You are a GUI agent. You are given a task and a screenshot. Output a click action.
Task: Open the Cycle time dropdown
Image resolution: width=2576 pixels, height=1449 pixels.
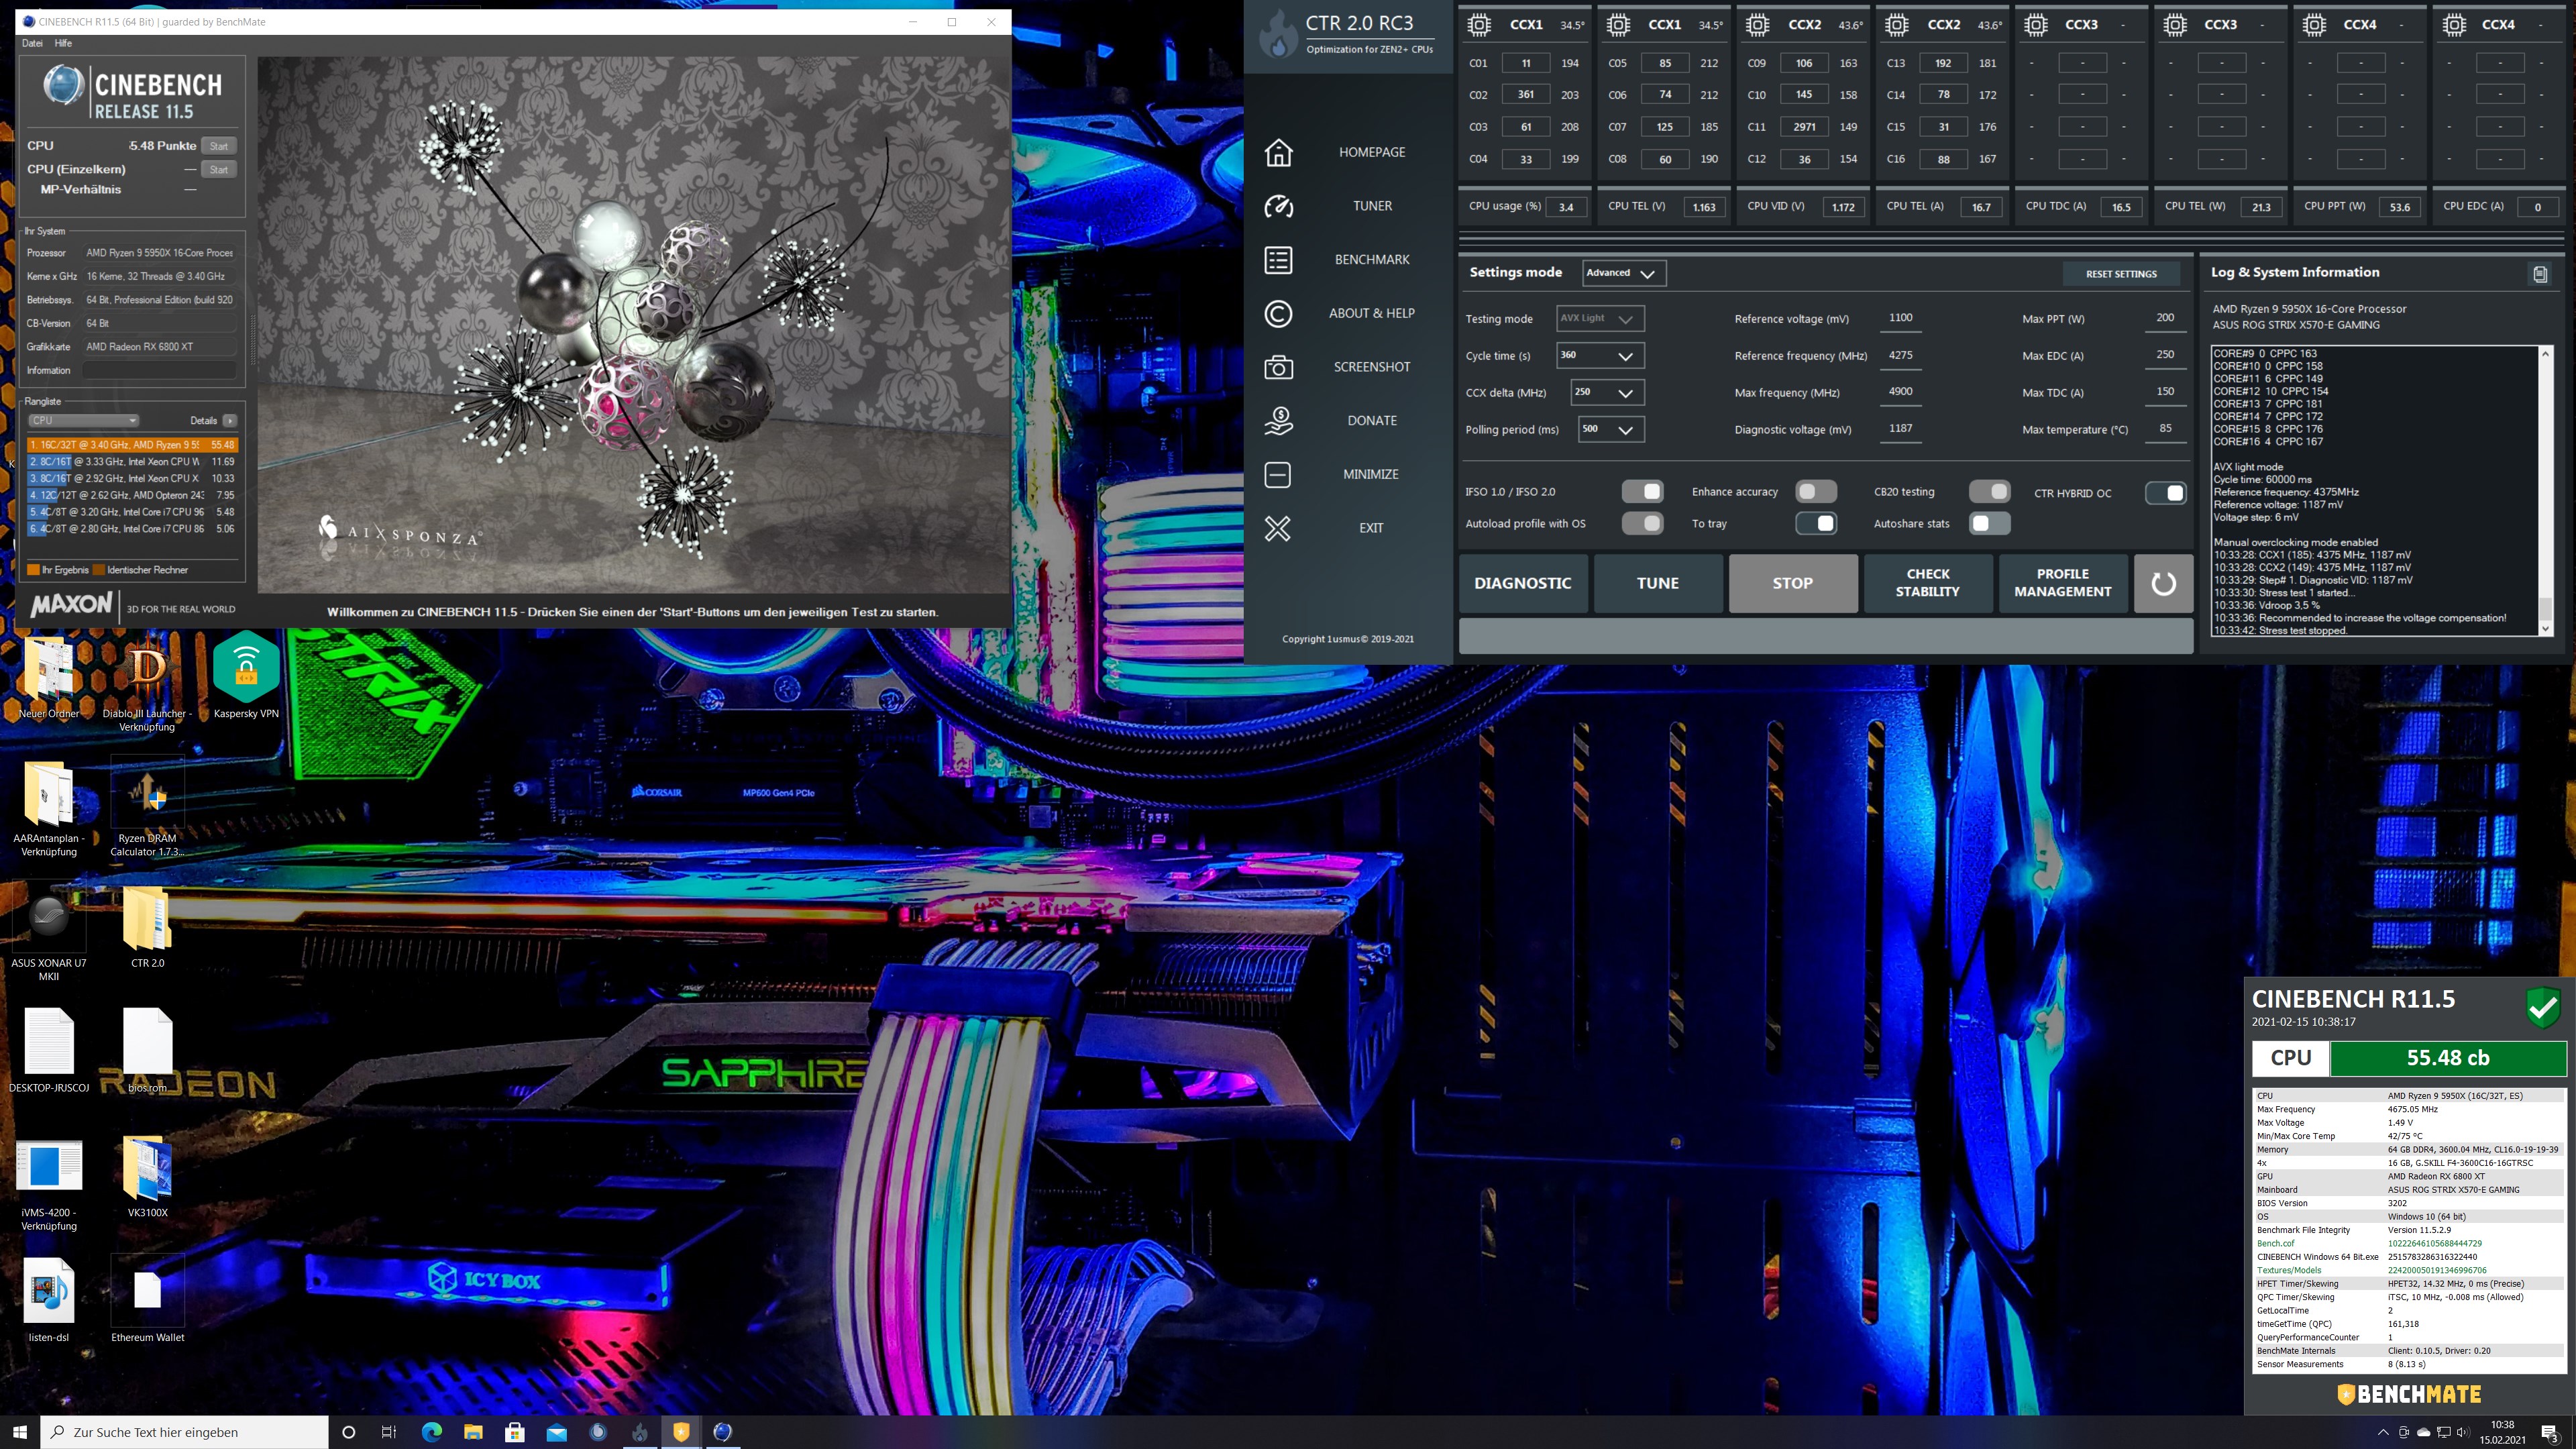pos(1600,356)
